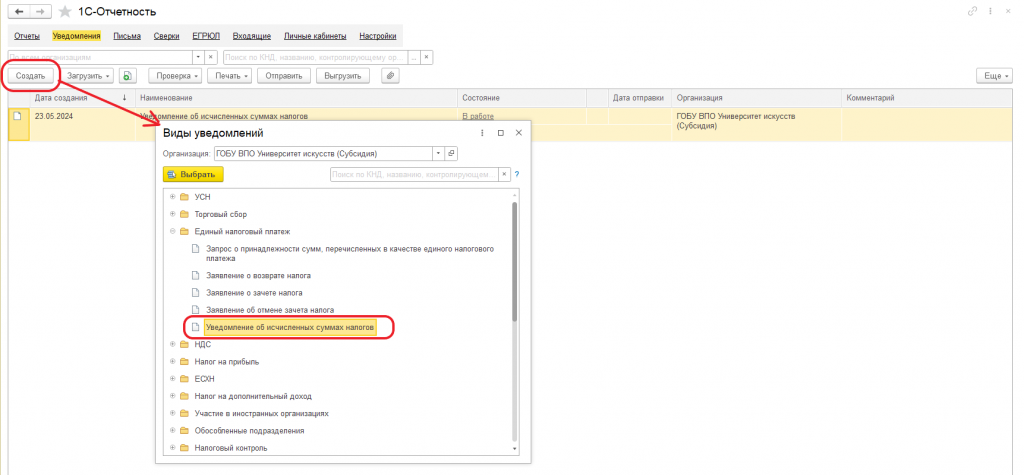Switch to the Входящие tab
Image resolution: width=1024 pixels, height=475 pixels.
pyautogui.click(x=251, y=36)
